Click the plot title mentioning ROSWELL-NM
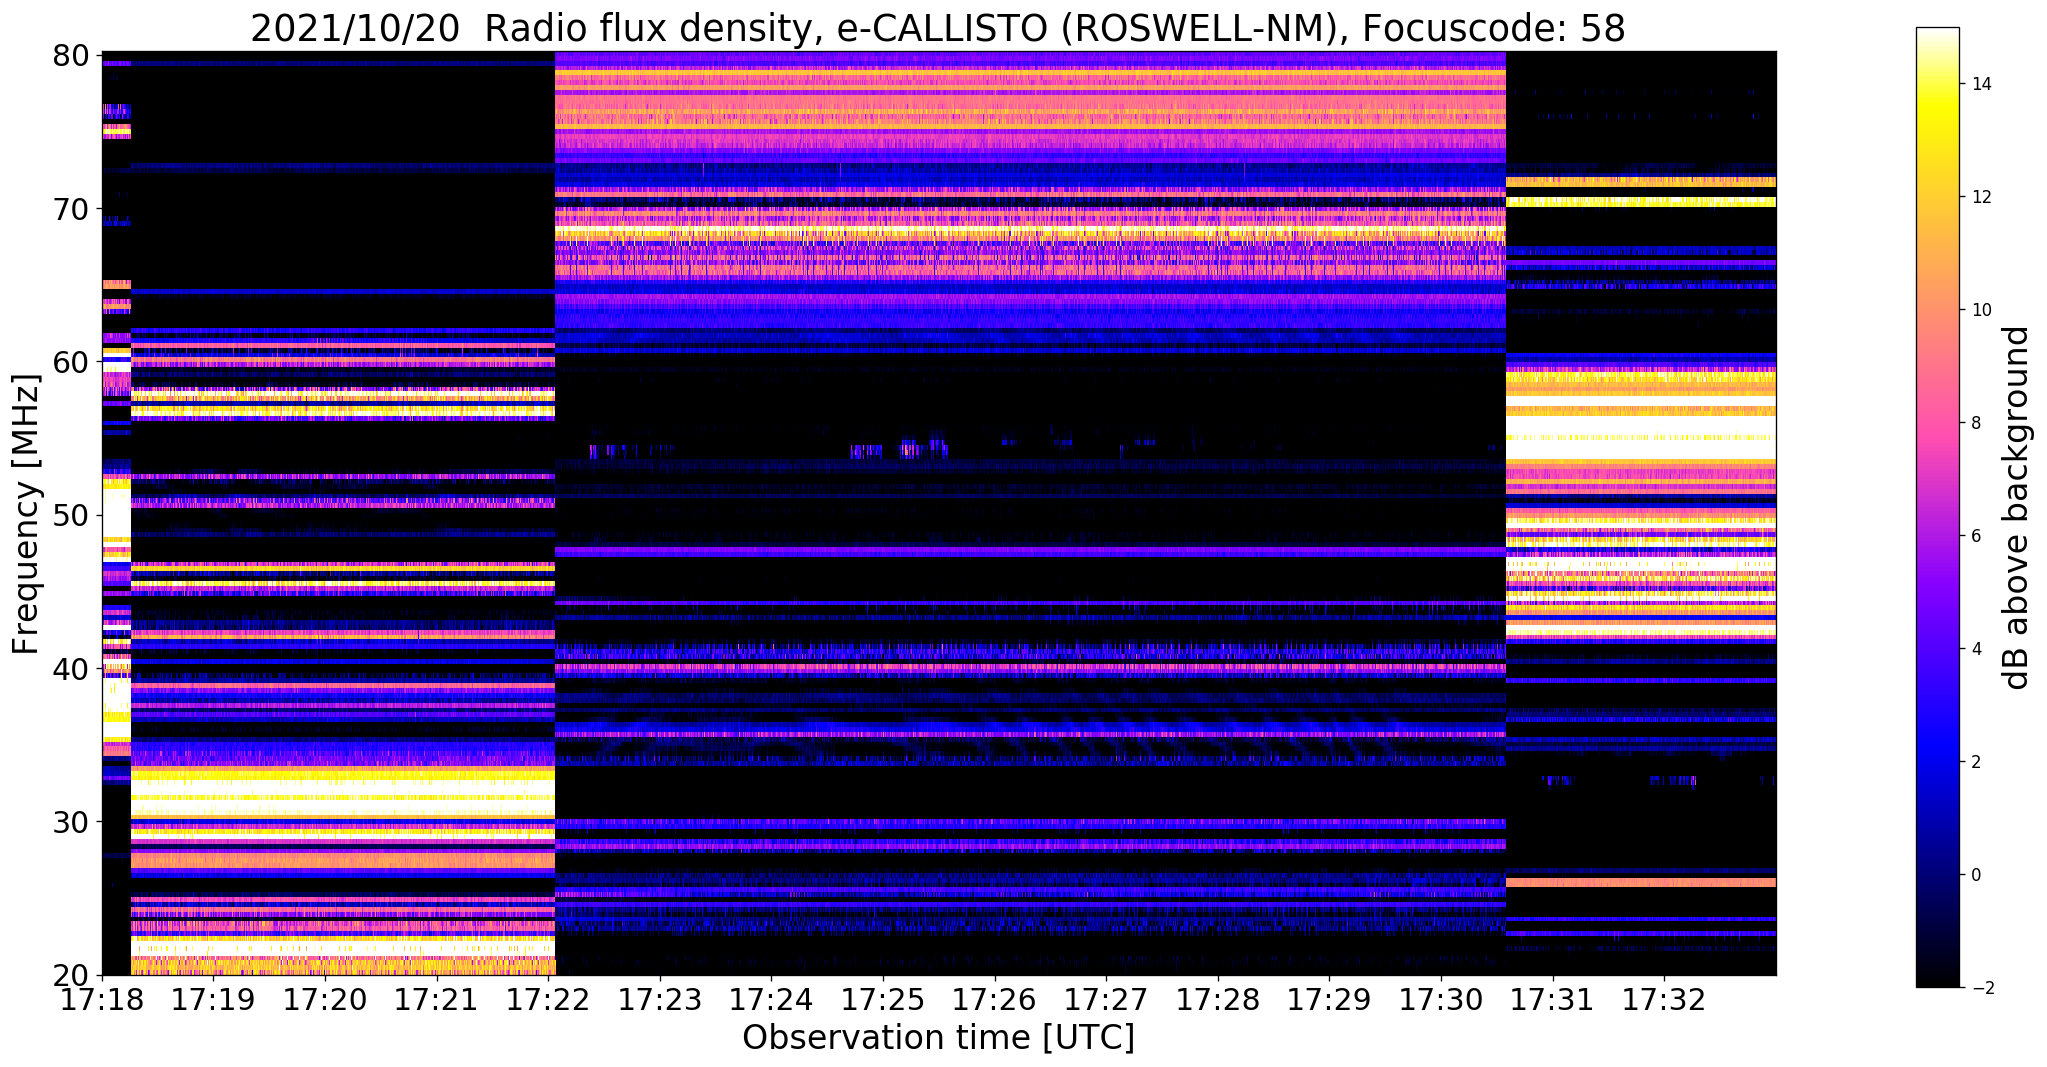Screen dimensions: 2047x1067 click(938, 28)
